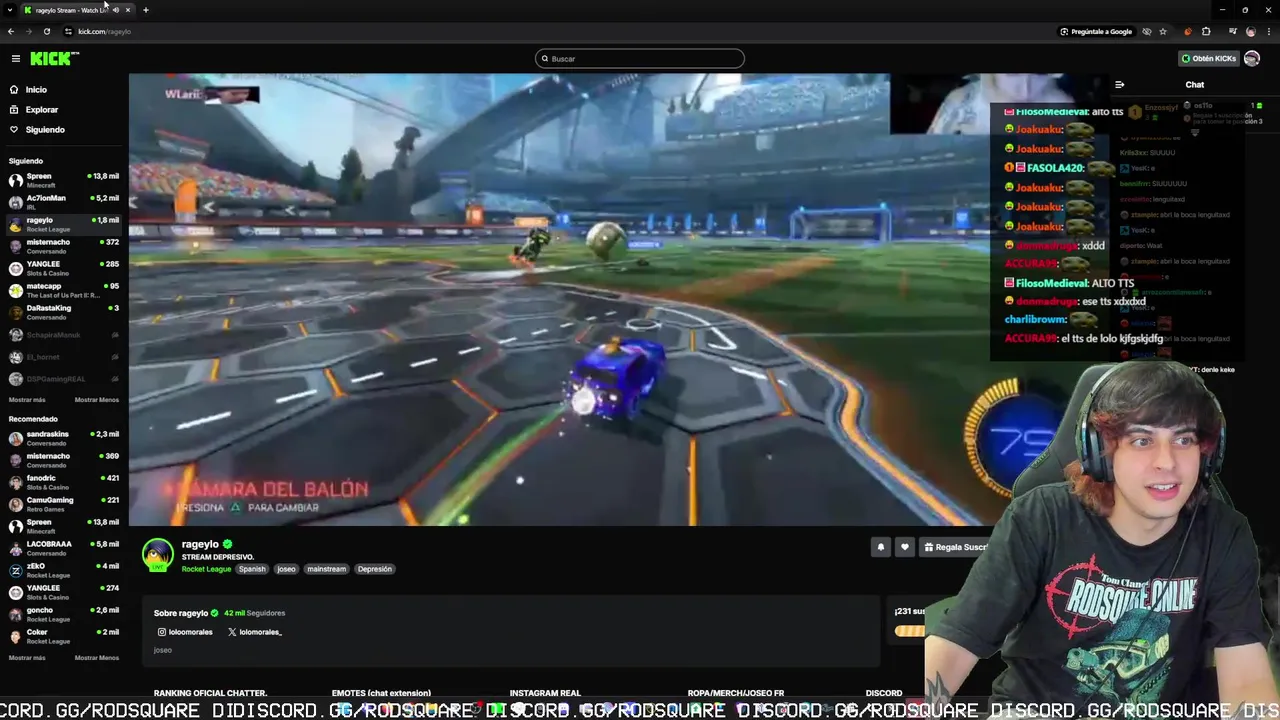Open LACOBRAAA recommended channel

point(64,548)
